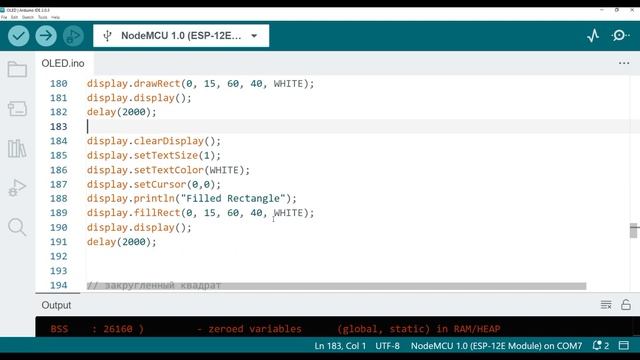This screenshot has width=640, height=360.
Task: Open the Sketchbook folder panel
Action: click(17, 69)
